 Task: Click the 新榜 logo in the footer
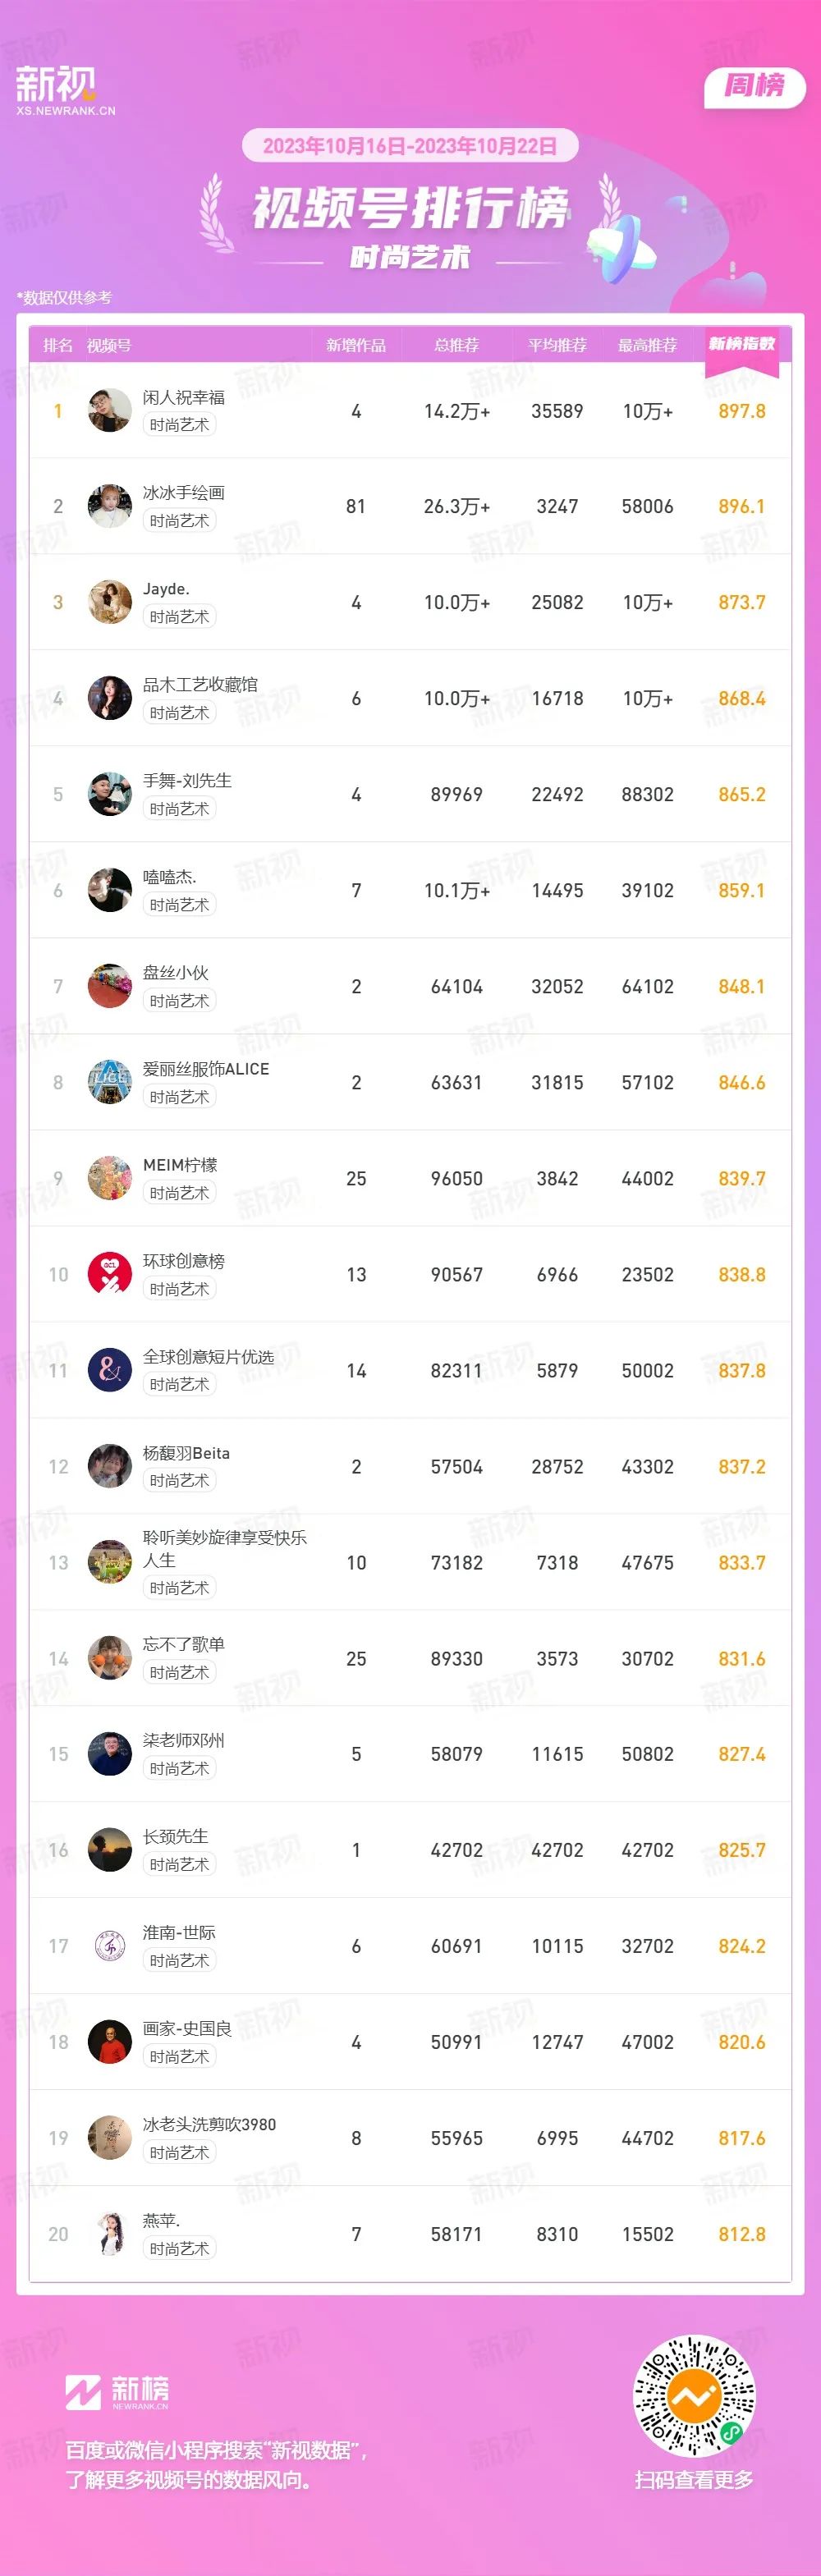(117, 2391)
